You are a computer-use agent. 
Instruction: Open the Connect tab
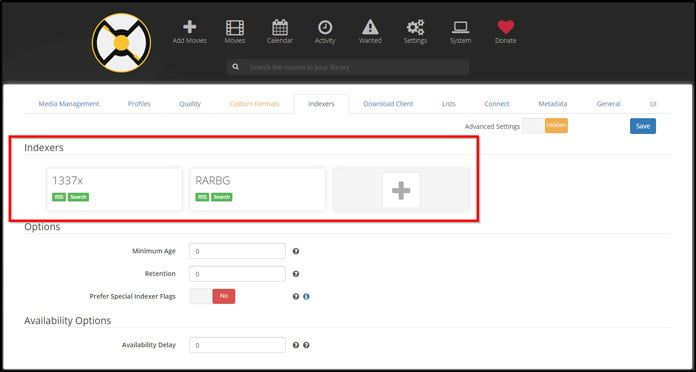click(497, 104)
